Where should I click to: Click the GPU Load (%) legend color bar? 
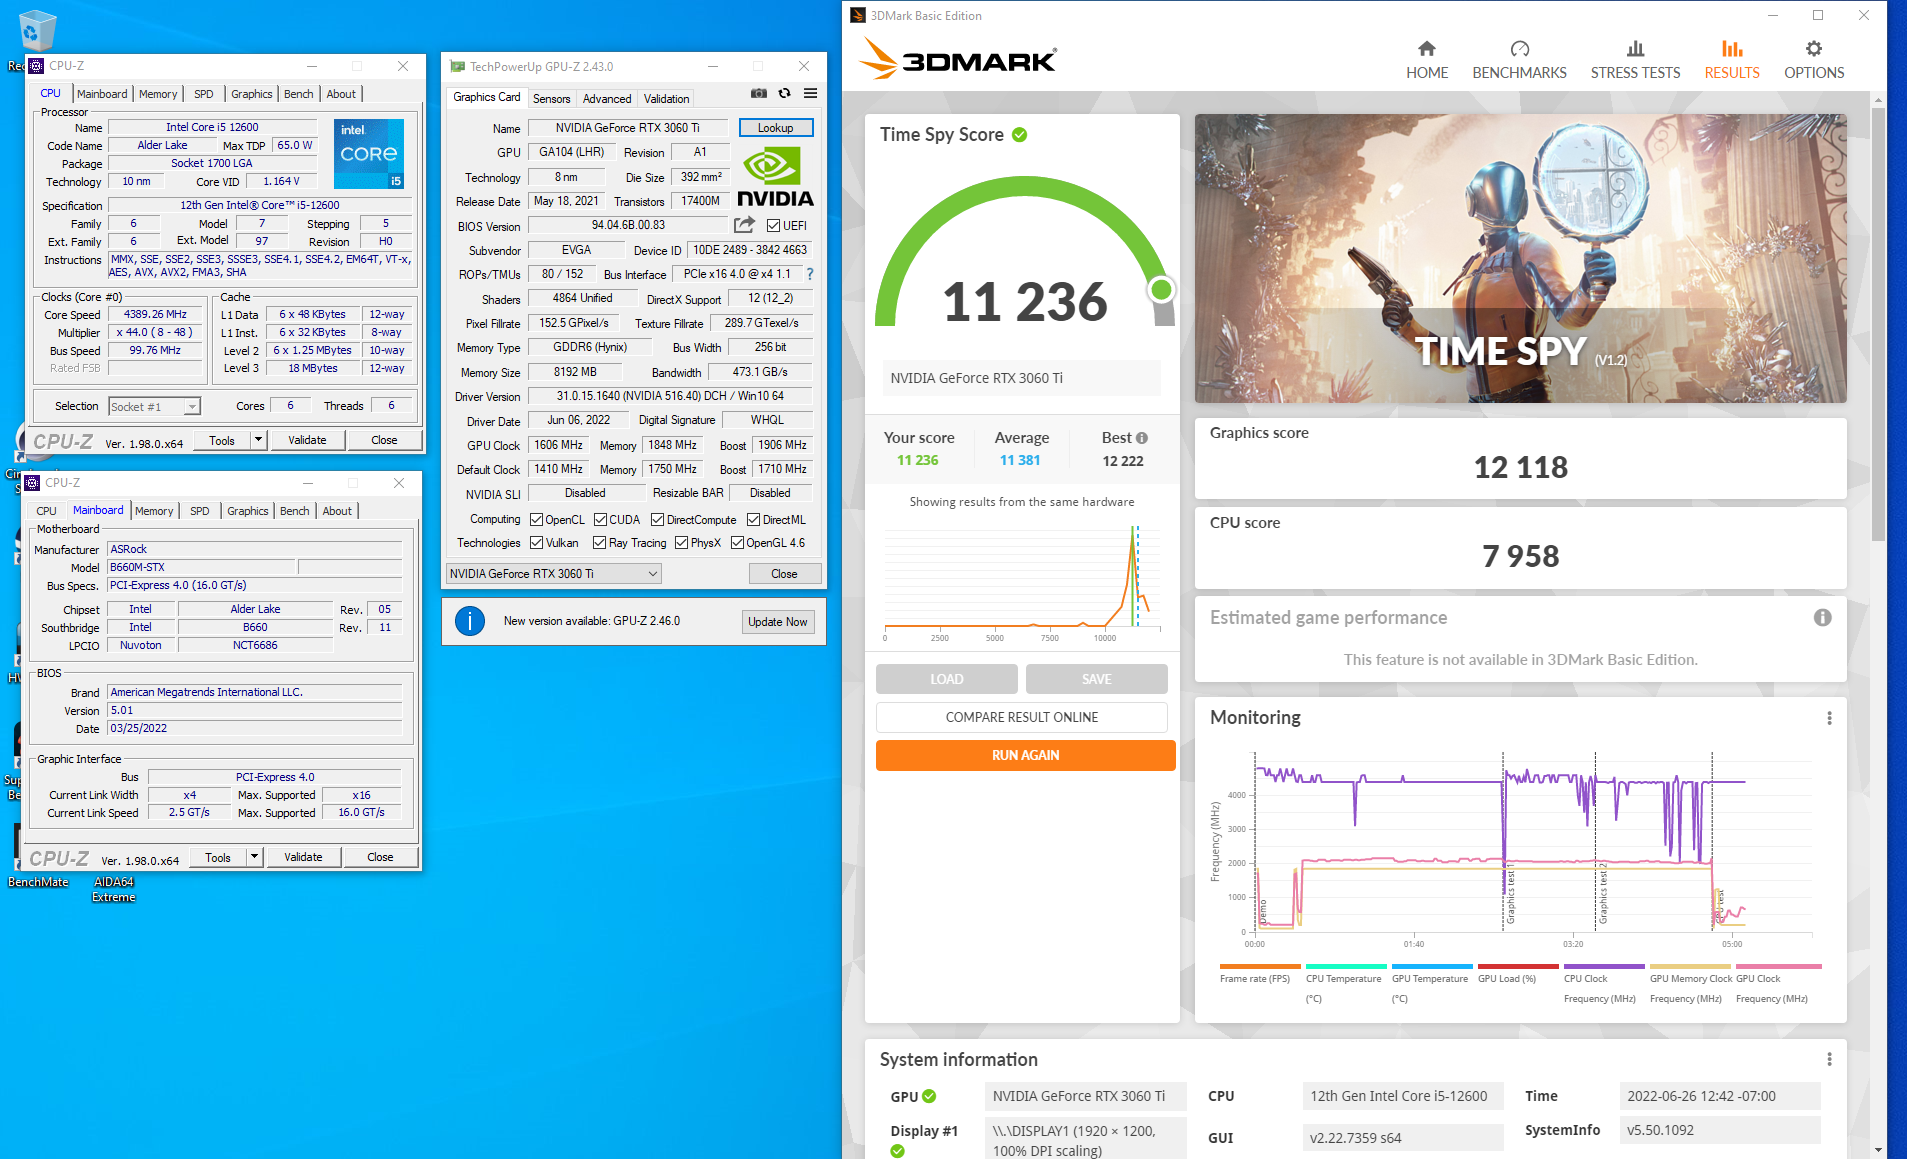click(x=1518, y=966)
